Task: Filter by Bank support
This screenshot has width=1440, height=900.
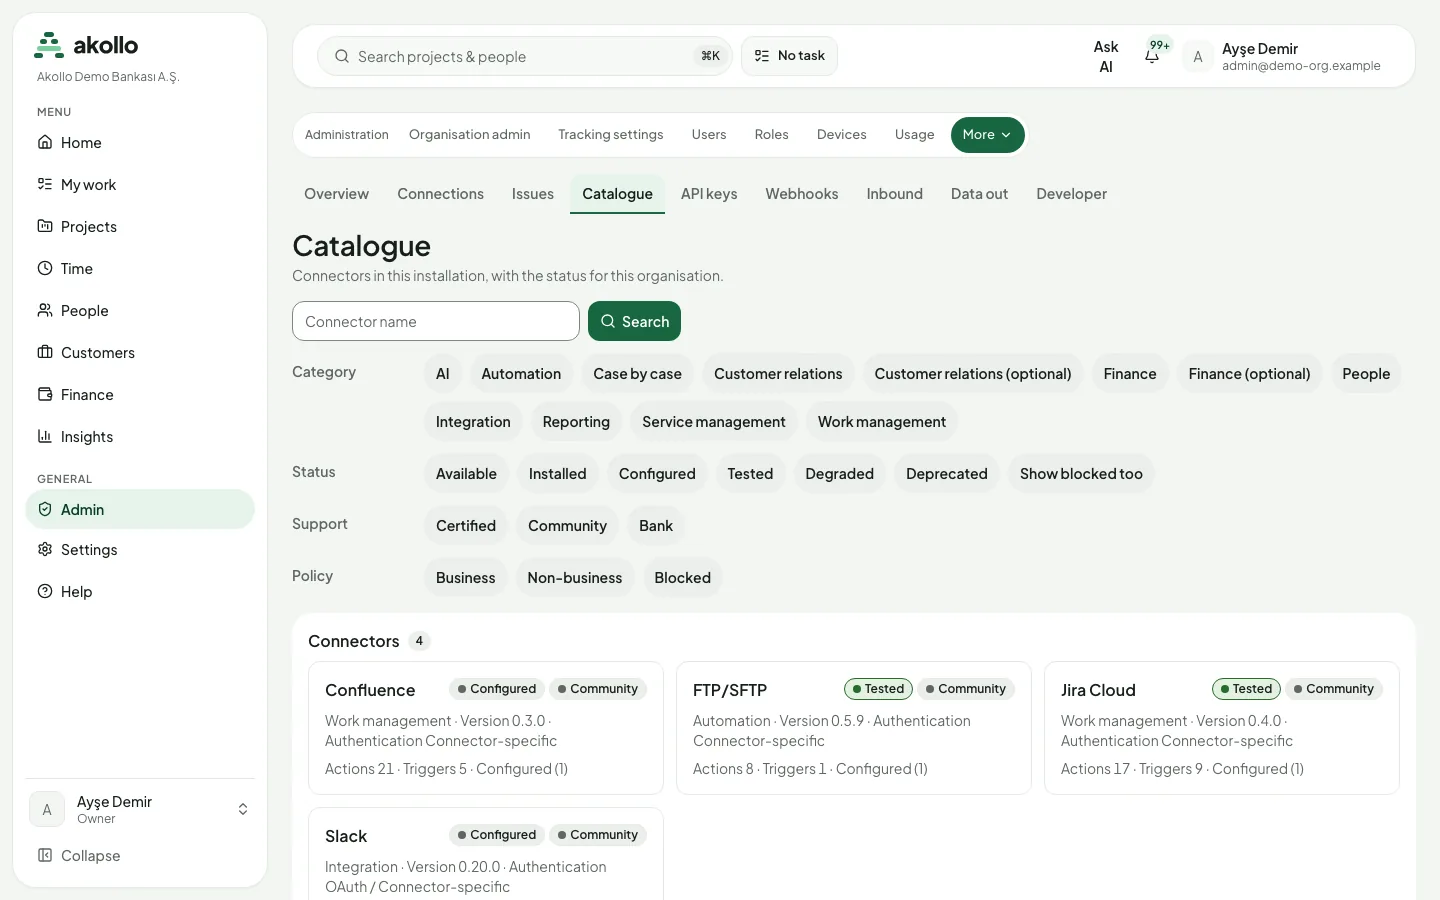Action: click(656, 526)
